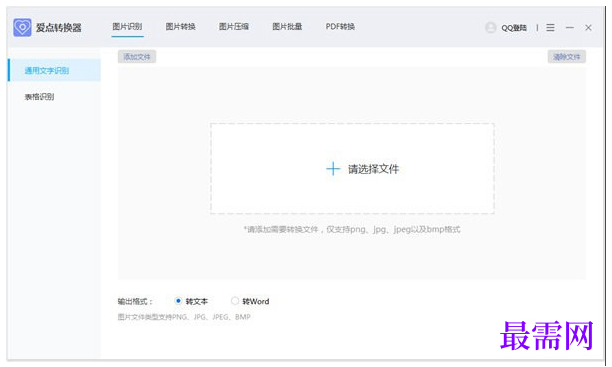
Task: Click the blue plus icon to add file
Action: [333, 169]
